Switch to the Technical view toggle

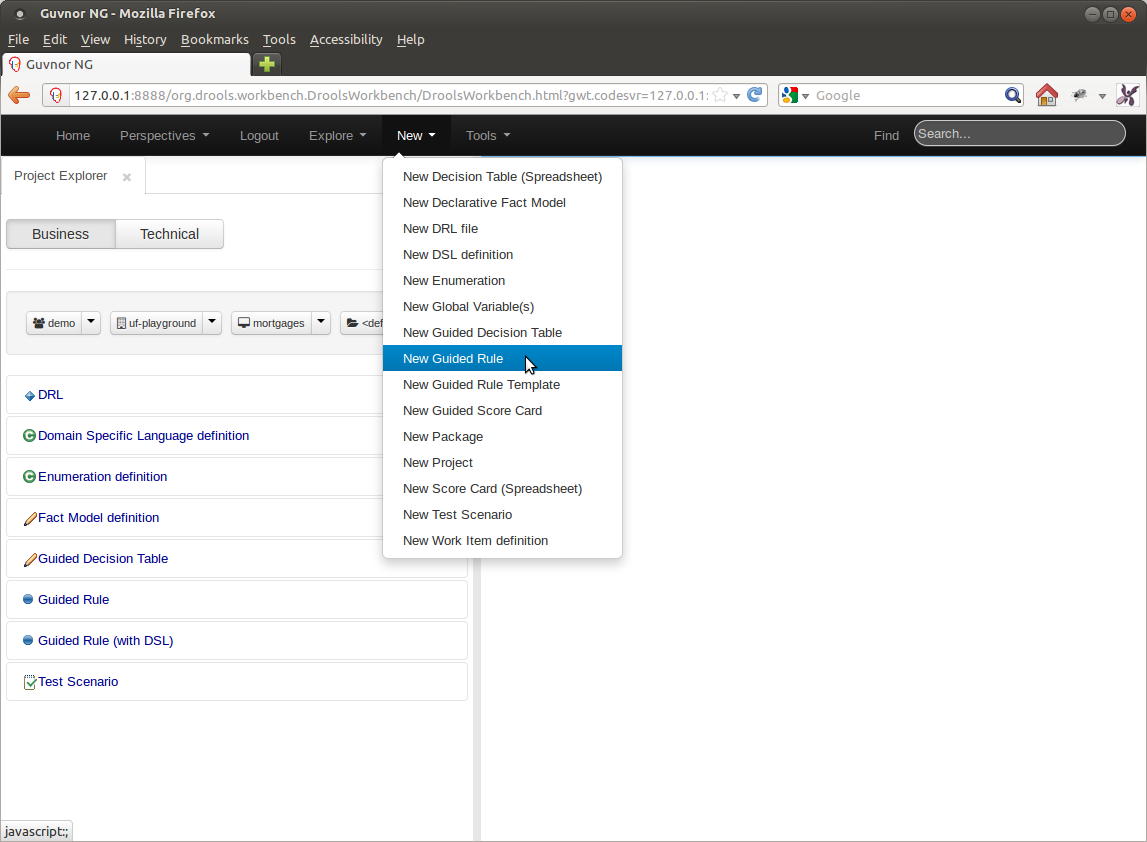tap(169, 234)
